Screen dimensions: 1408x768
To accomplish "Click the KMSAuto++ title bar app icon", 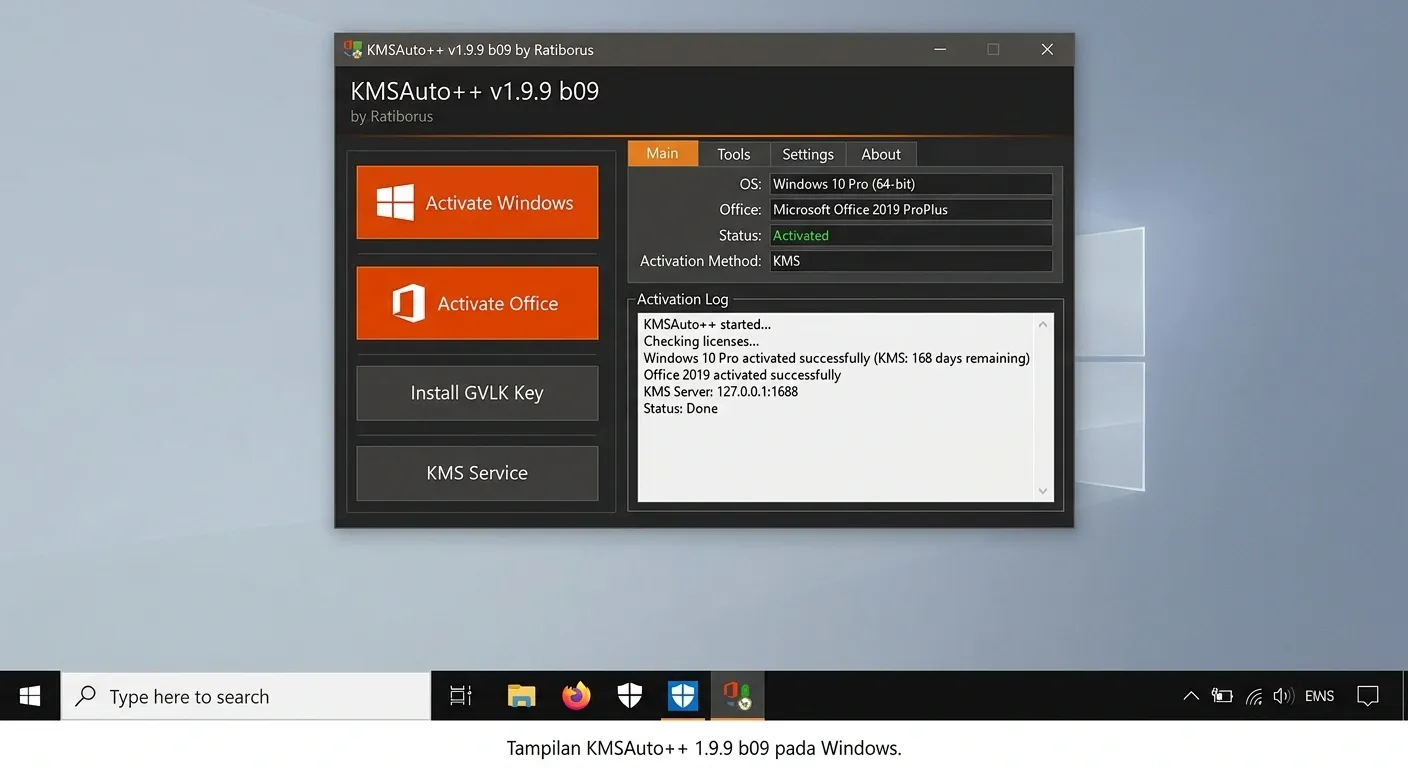I will (352, 49).
